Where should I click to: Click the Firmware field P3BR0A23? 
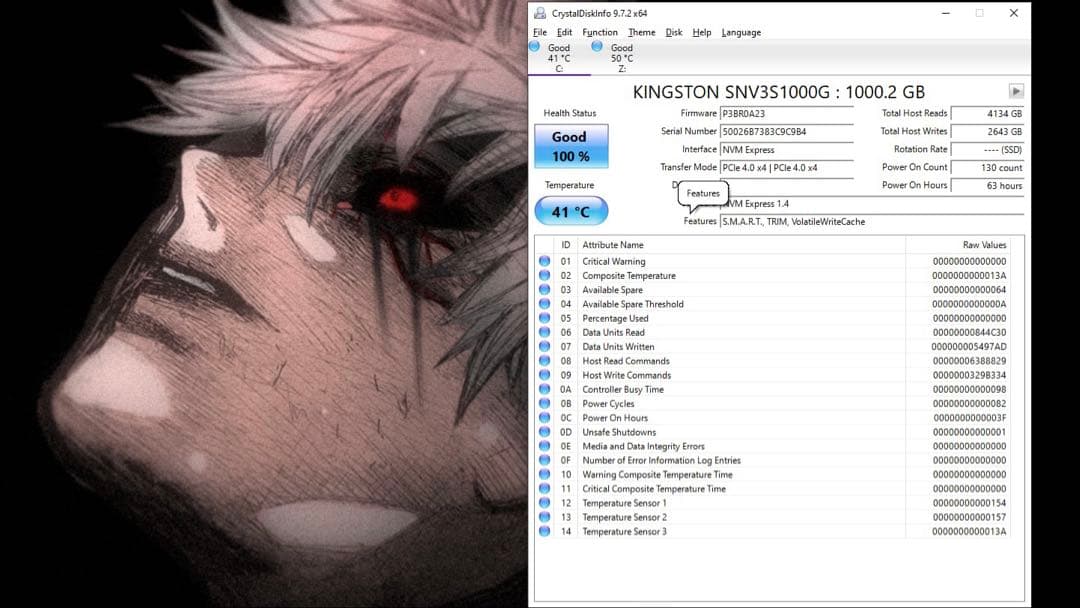pos(786,114)
